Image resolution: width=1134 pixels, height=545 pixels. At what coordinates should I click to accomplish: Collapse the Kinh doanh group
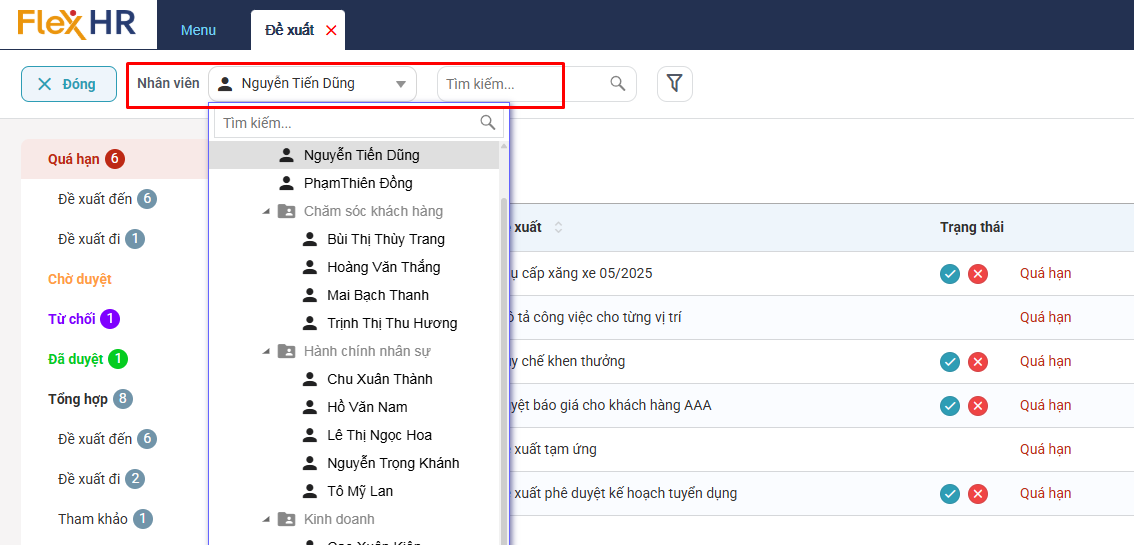pos(265,519)
